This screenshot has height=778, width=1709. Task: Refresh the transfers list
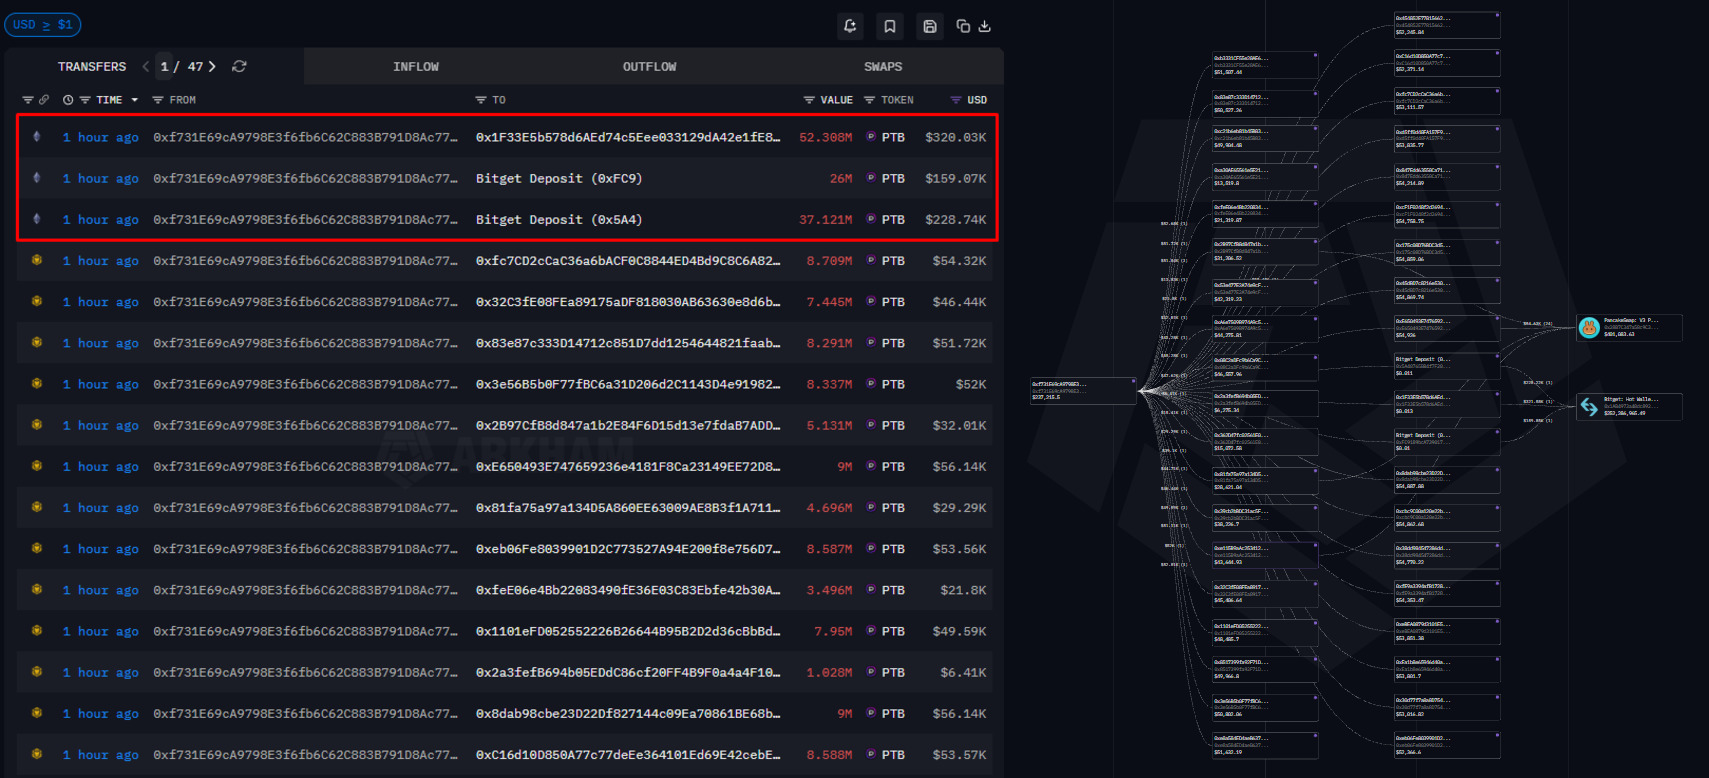coord(239,66)
